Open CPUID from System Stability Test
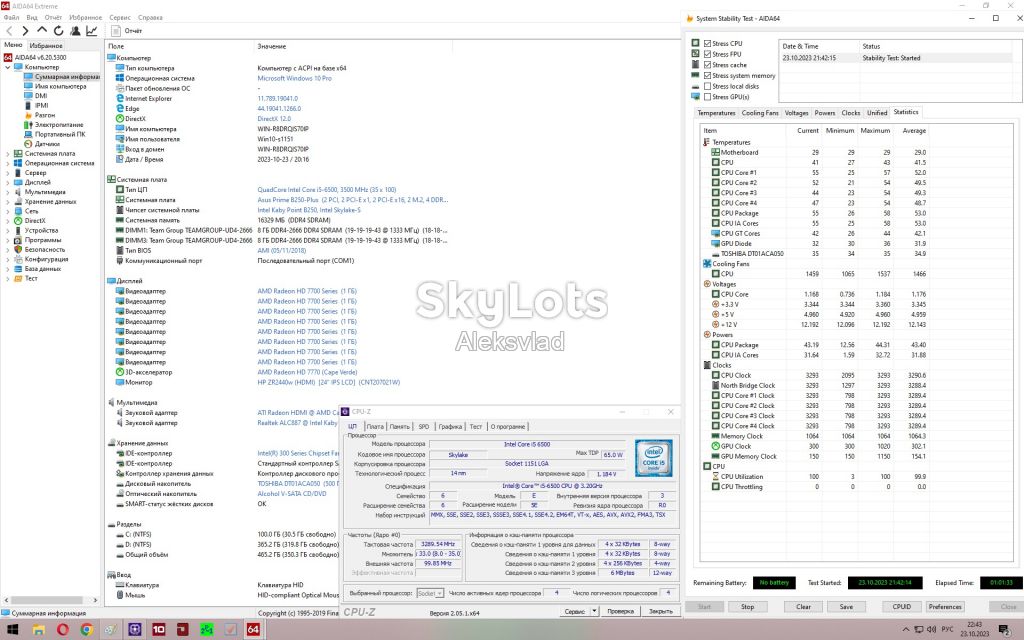1024x640 pixels. pos(901,607)
